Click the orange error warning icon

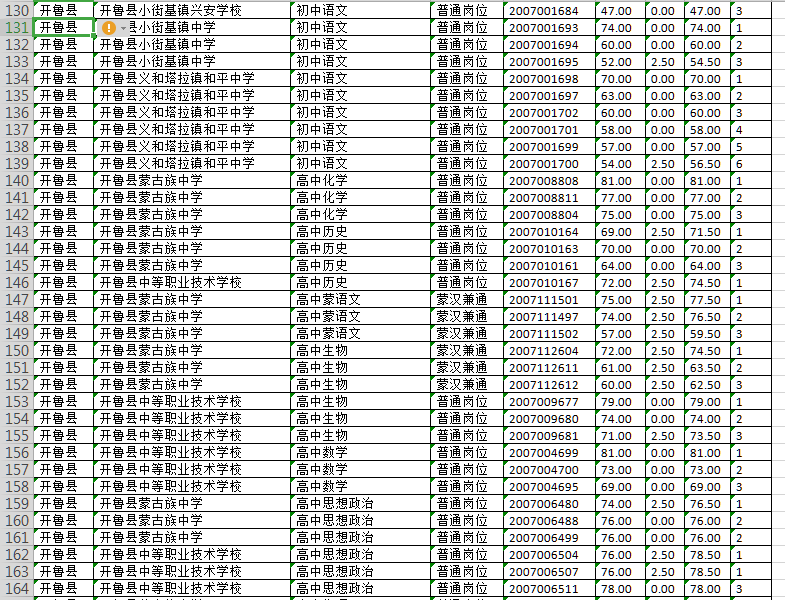pos(108,28)
